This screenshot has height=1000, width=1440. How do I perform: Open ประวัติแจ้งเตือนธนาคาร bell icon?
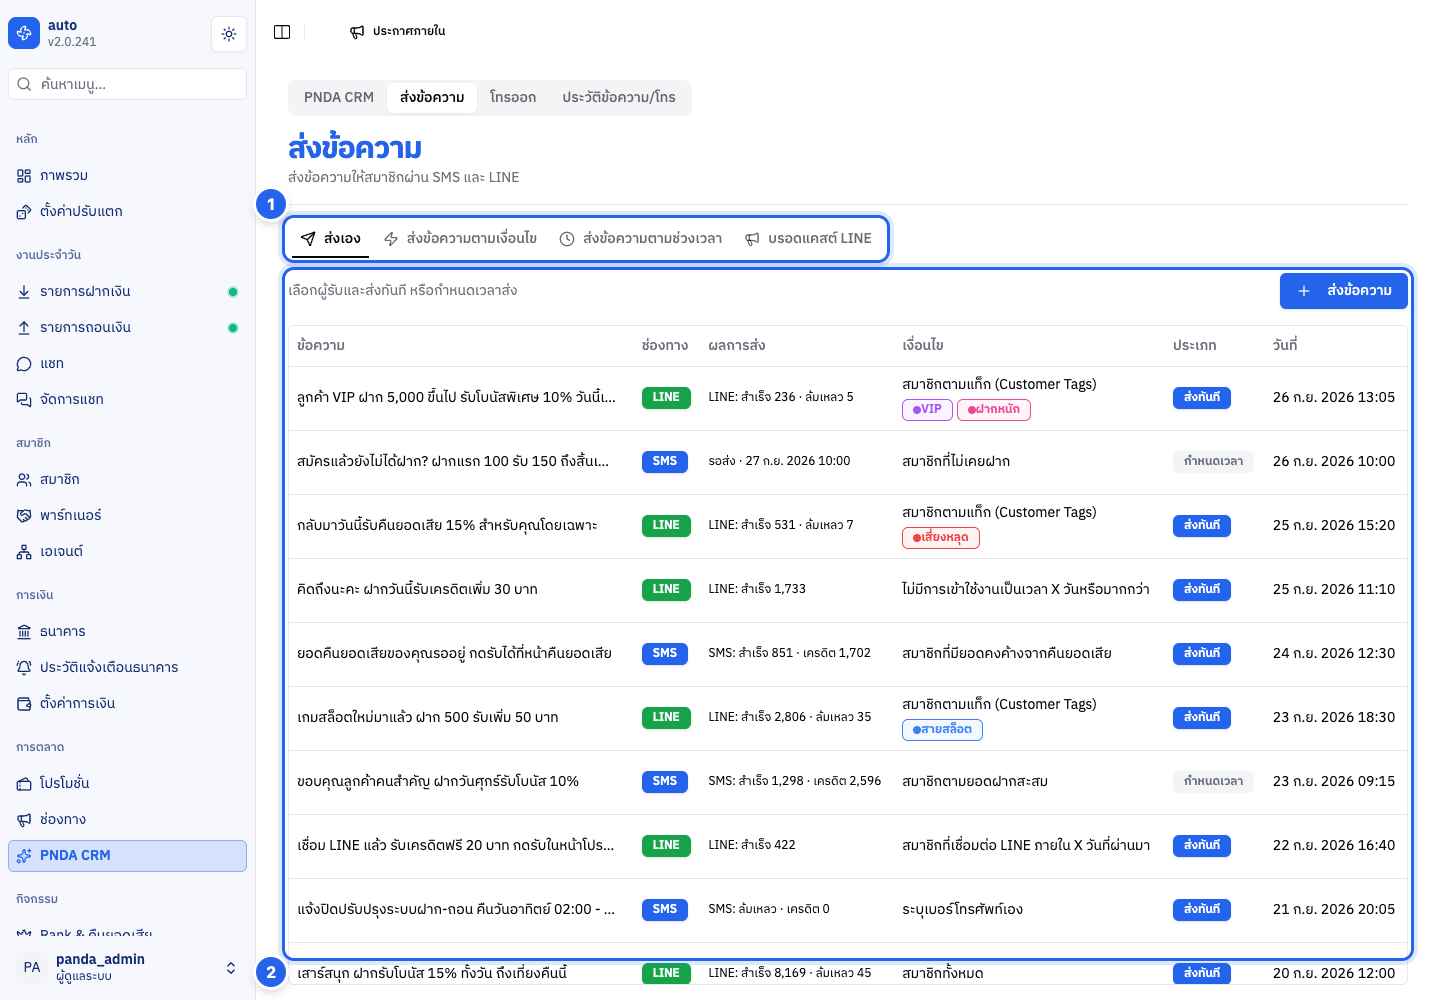[x=24, y=668]
